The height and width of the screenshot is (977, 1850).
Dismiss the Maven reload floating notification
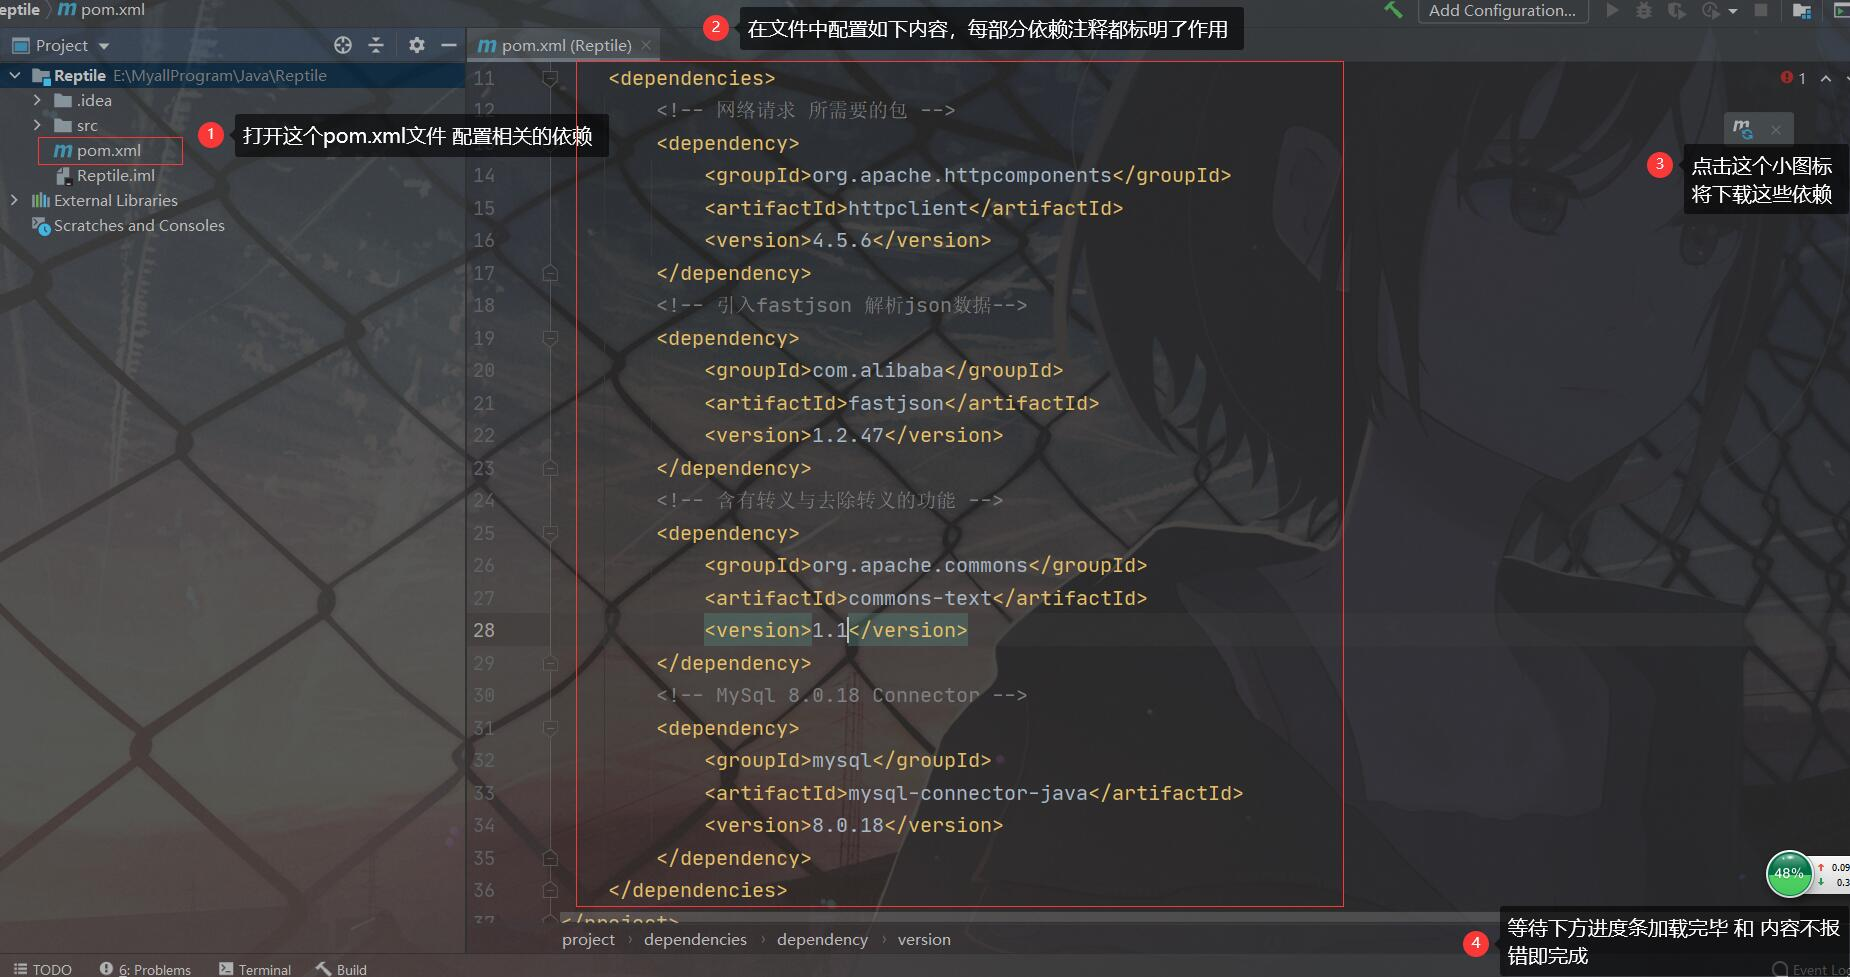pos(1776,129)
